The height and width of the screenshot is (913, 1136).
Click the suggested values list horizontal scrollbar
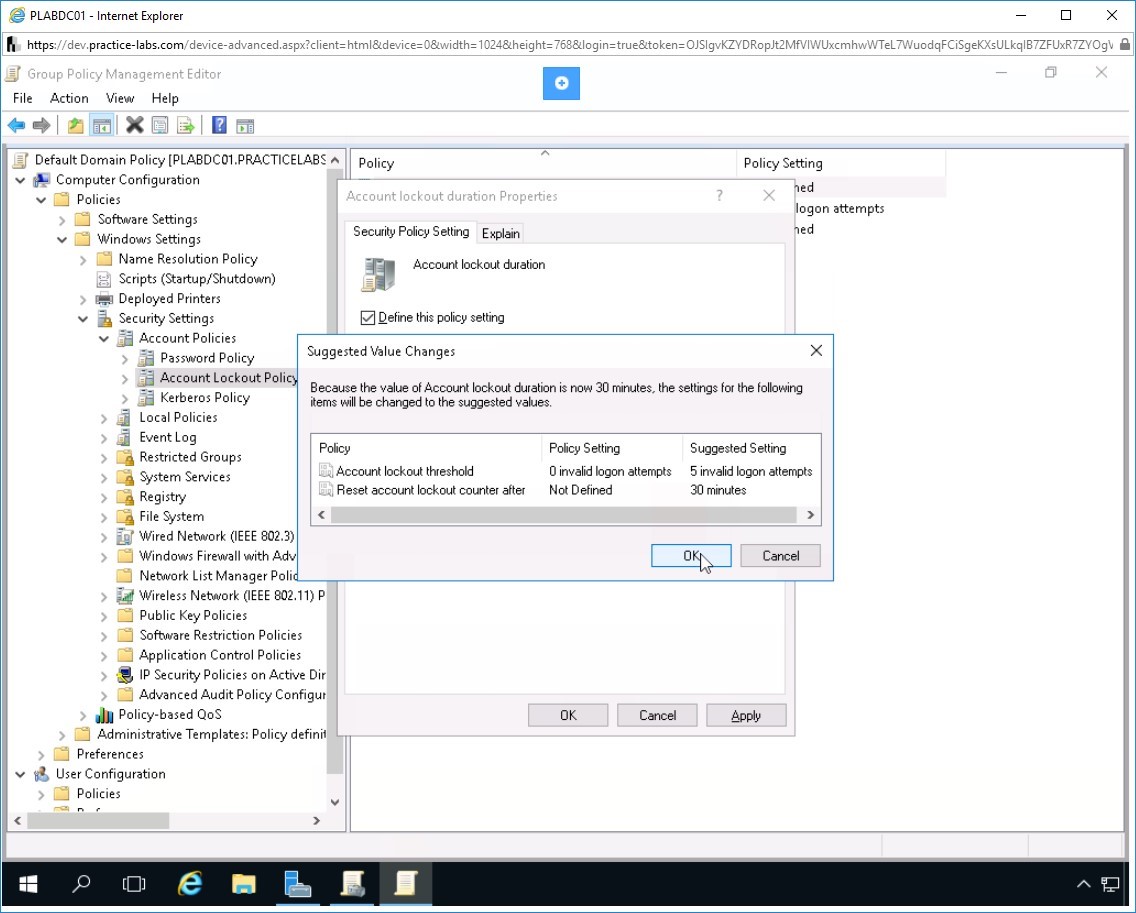tap(564, 515)
